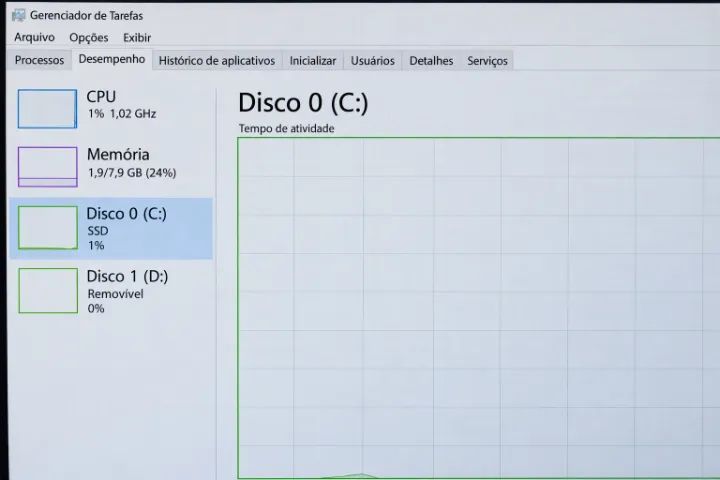Select Disco 0 (C:) sidebar label

126,214
